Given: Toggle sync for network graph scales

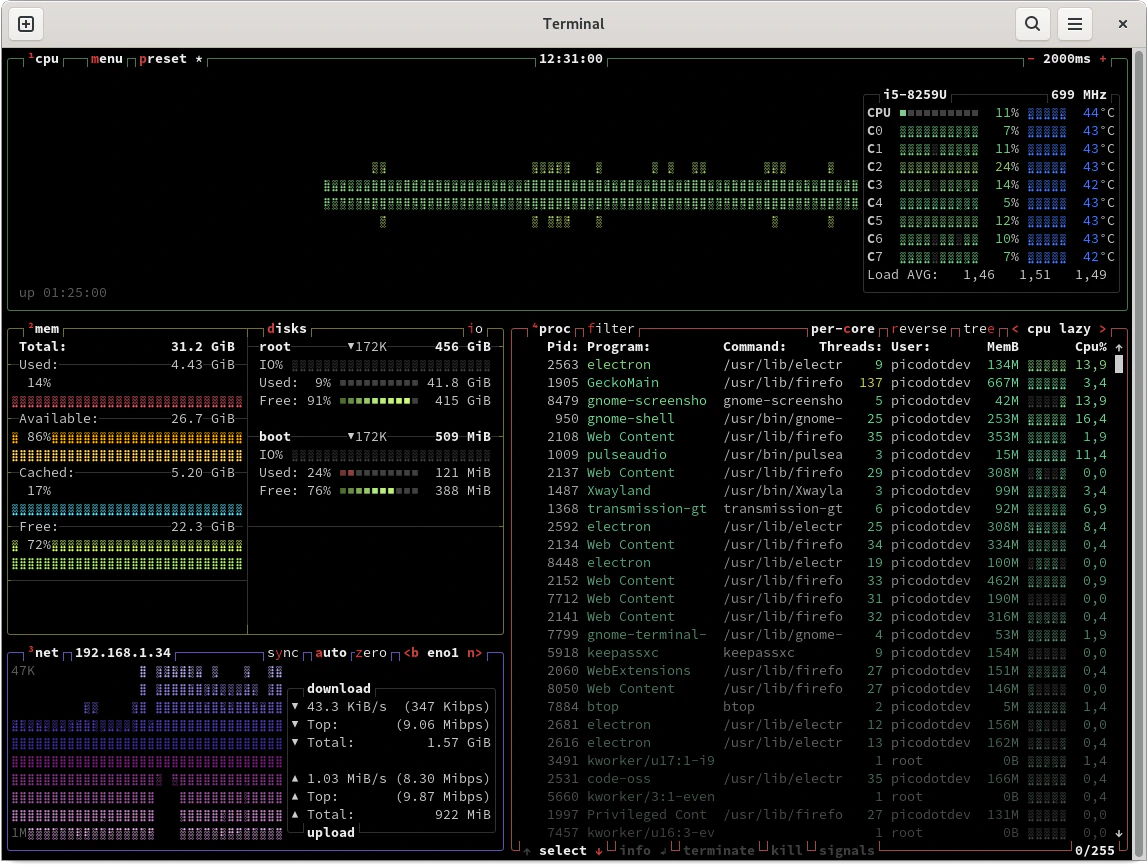Looking at the screenshot, I should [x=283, y=652].
